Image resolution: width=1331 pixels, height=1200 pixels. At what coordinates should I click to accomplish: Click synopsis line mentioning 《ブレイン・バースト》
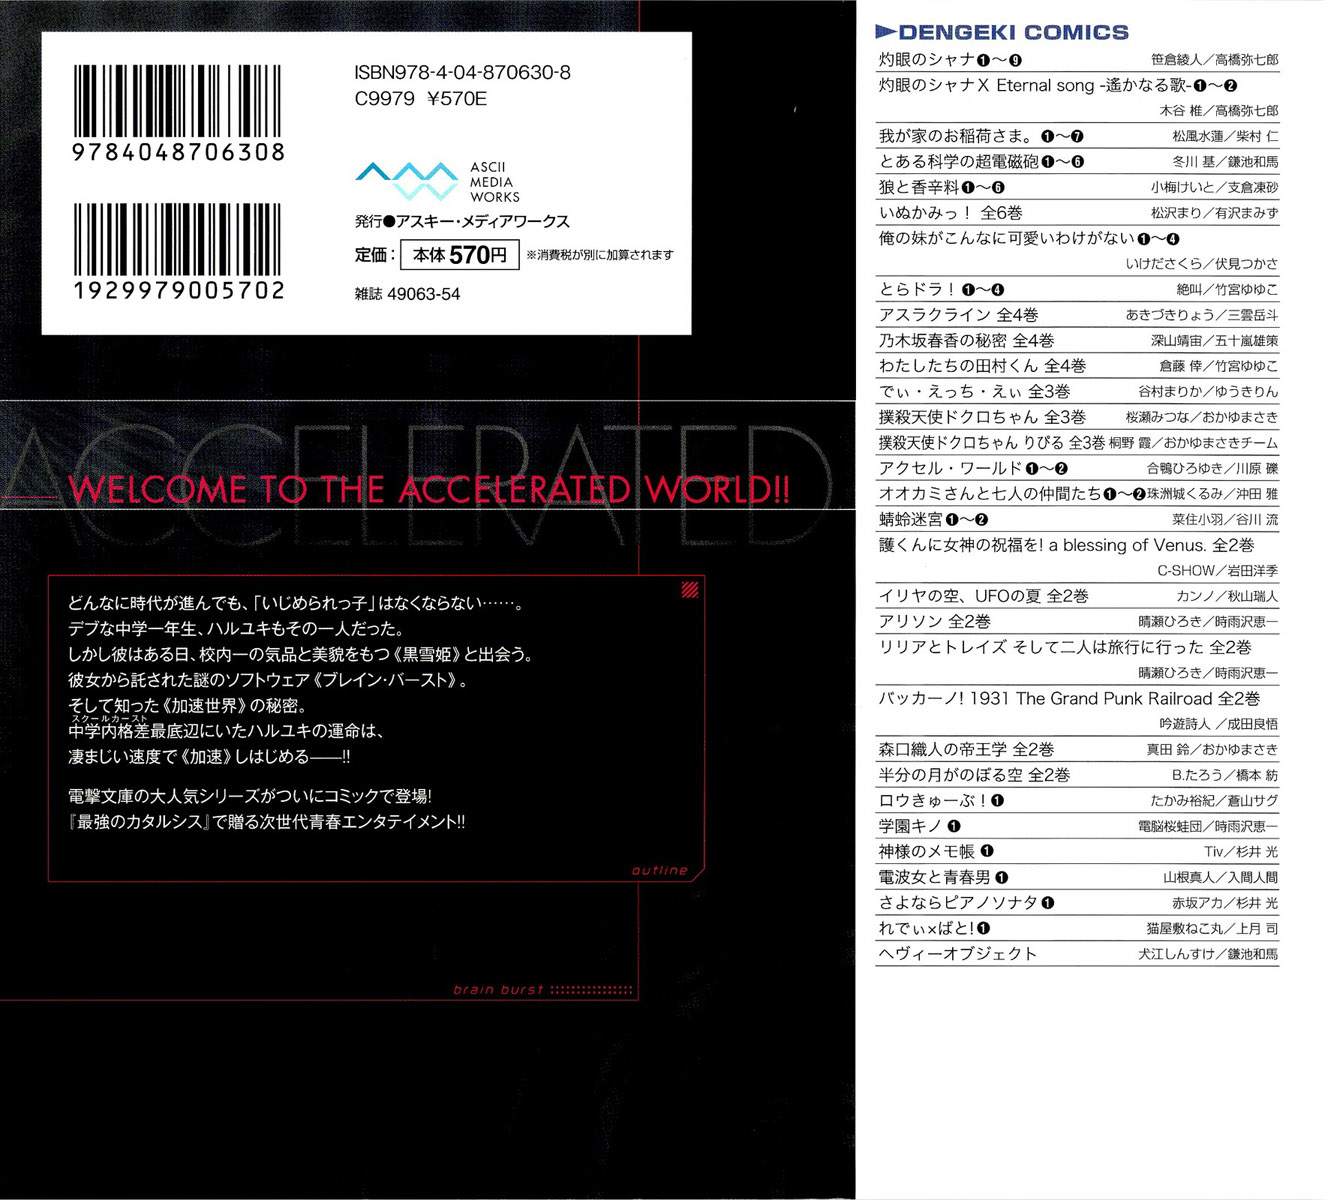268,681
